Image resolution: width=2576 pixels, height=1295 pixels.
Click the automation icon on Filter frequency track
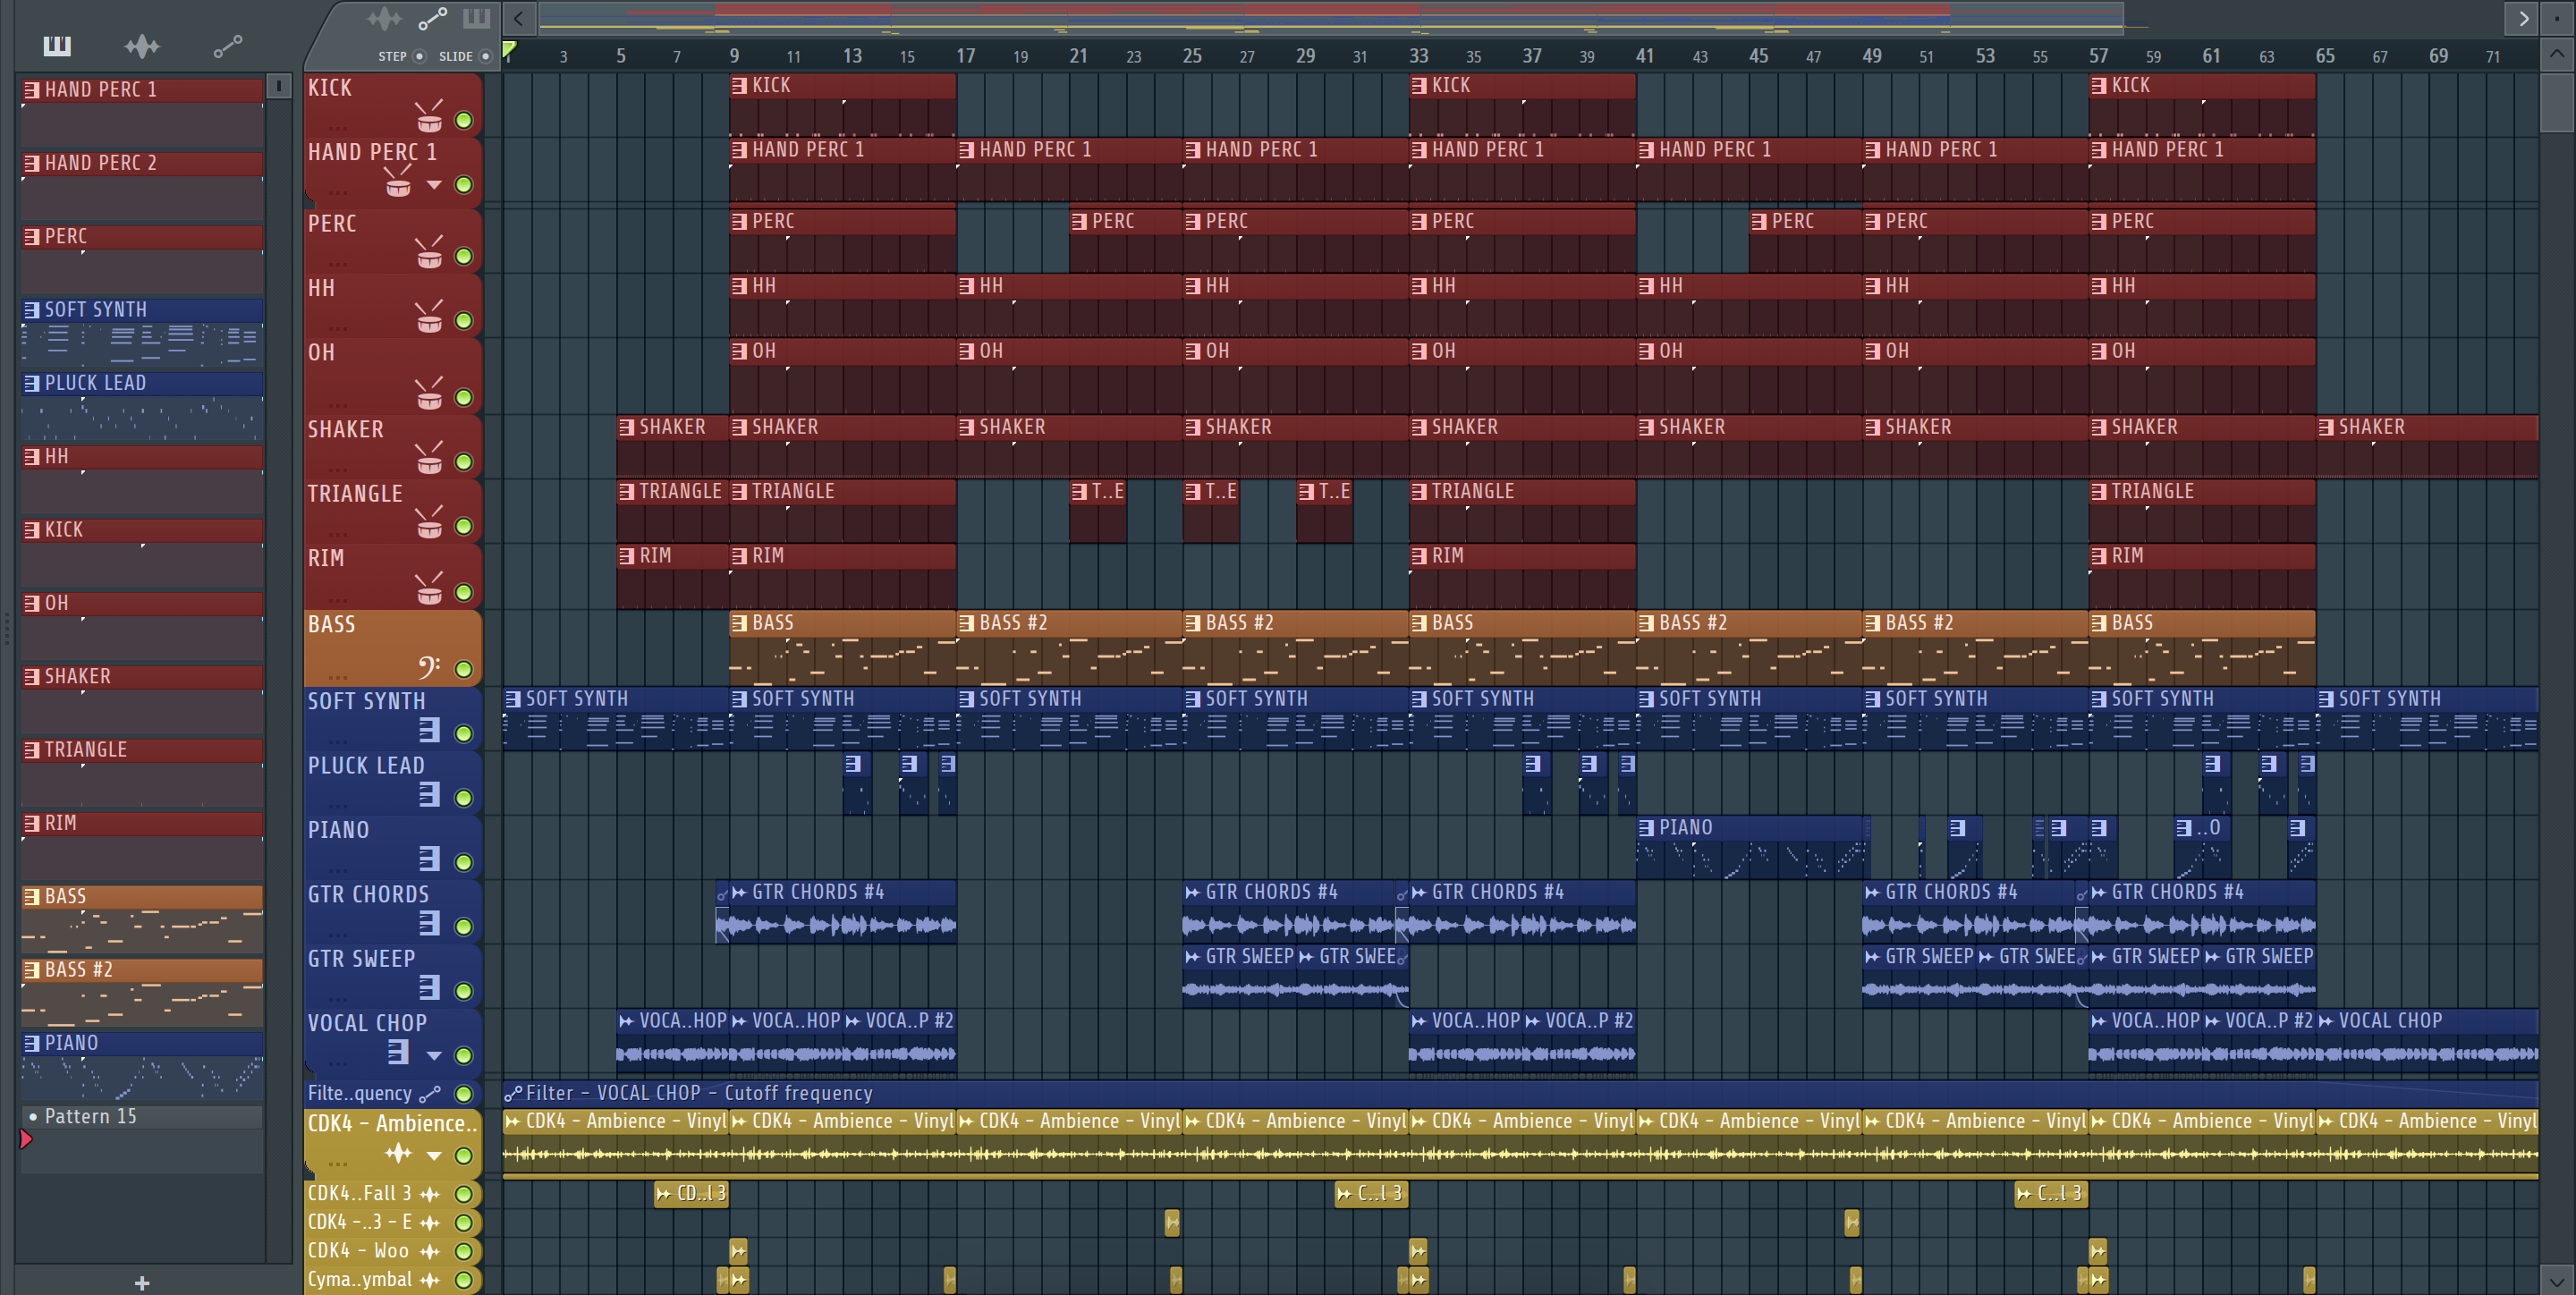430,1093
